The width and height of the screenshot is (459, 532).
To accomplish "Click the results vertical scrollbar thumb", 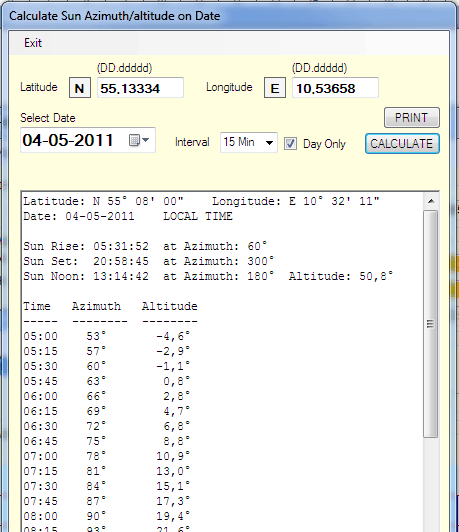I will [x=431, y=324].
